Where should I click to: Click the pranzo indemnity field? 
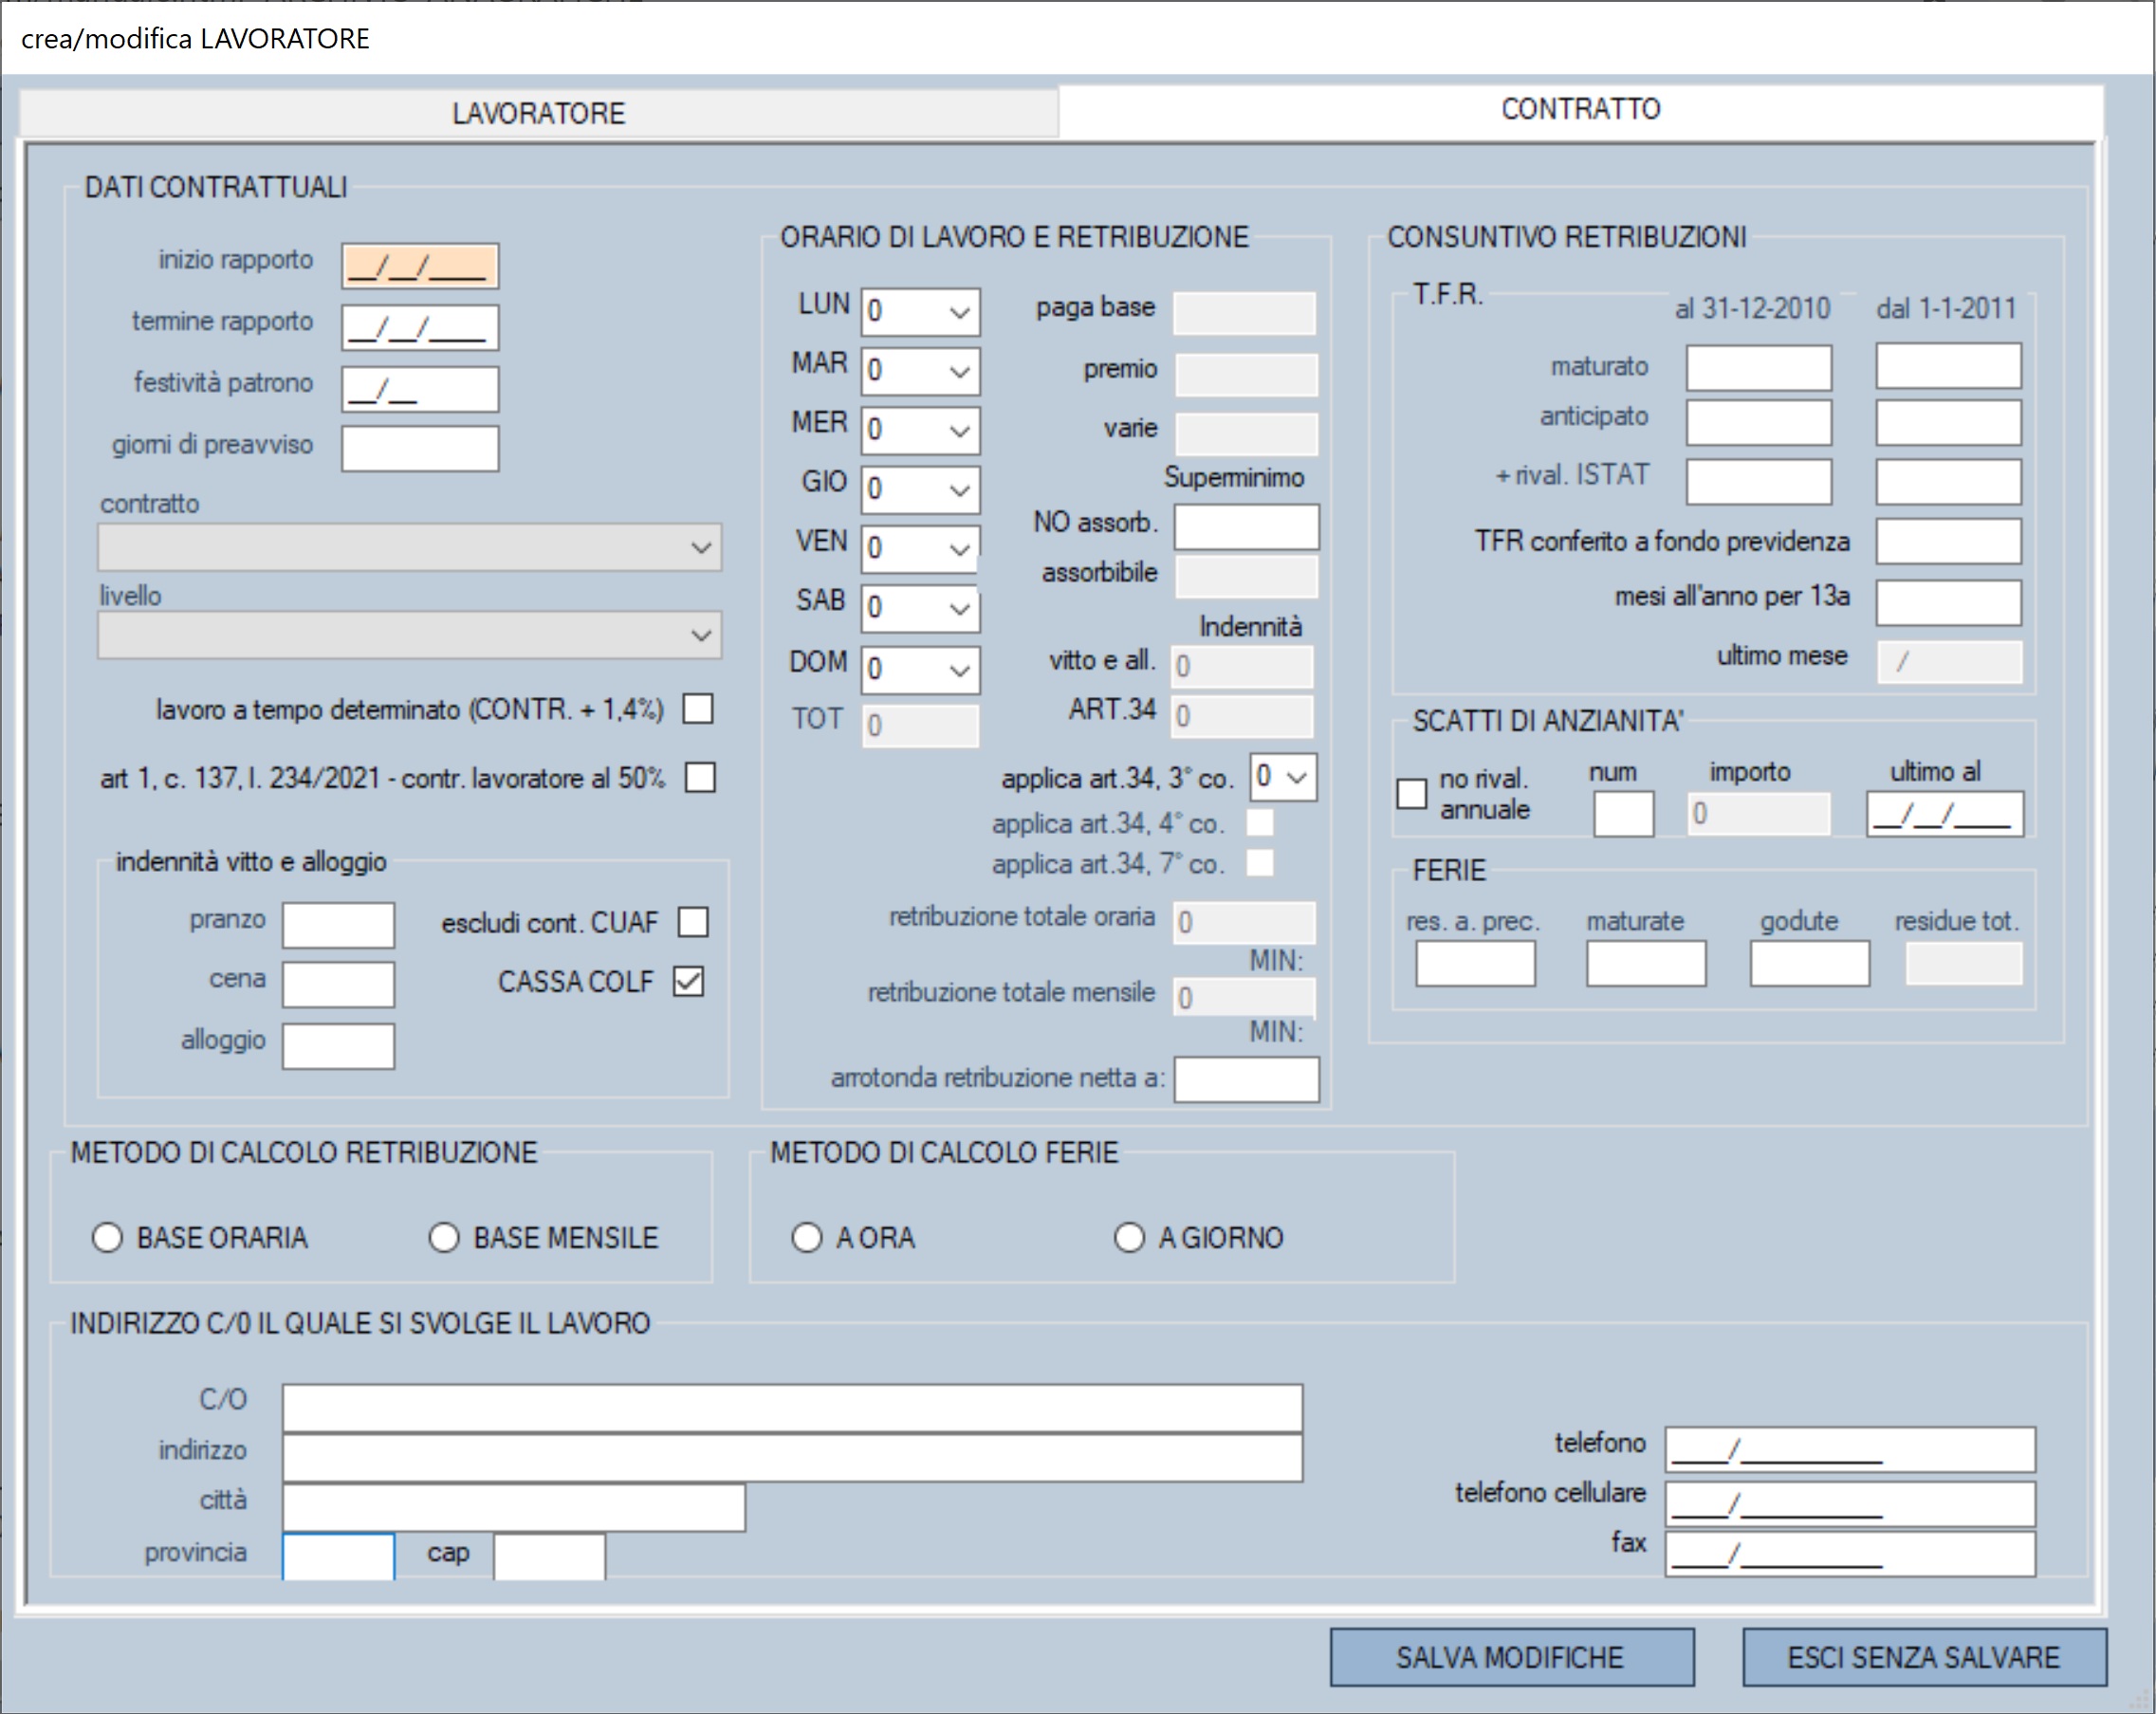(338, 925)
